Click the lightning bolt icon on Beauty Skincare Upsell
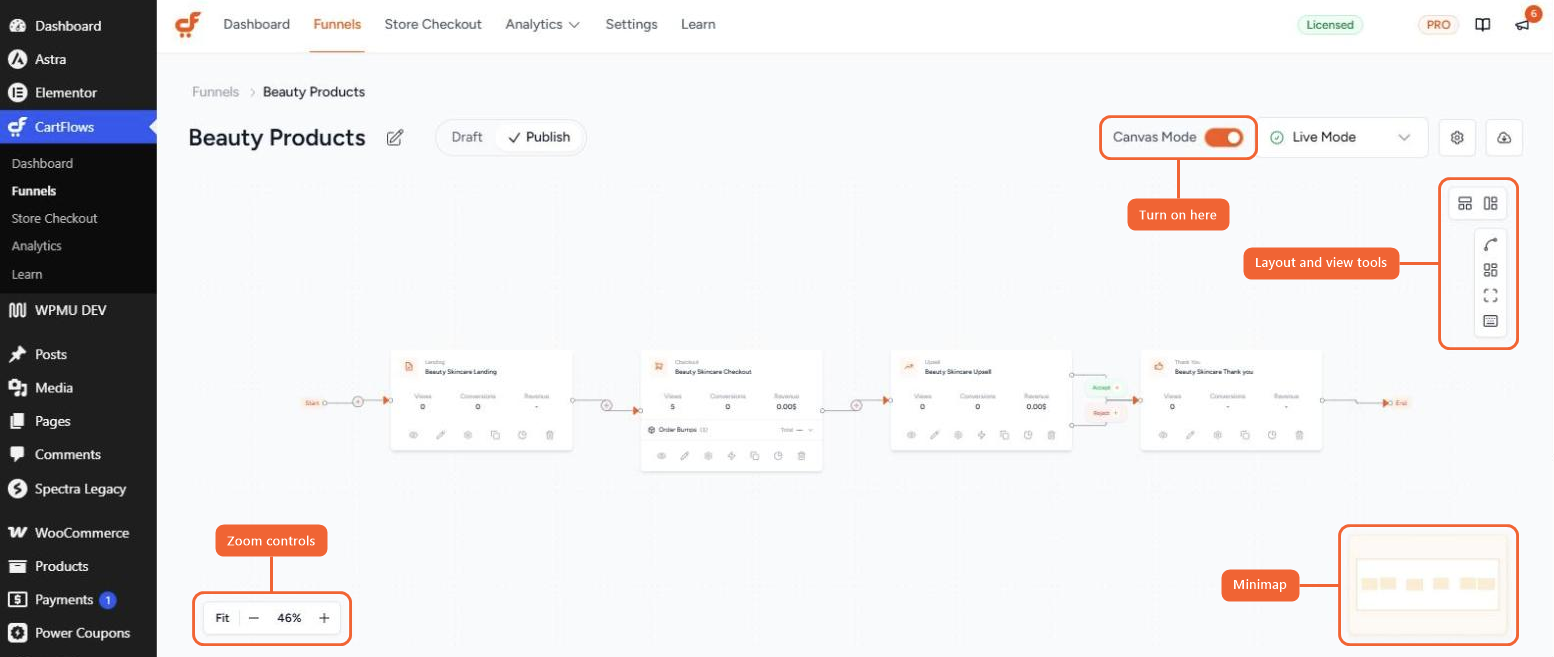The image size is (1554, 657). [981, 435]
